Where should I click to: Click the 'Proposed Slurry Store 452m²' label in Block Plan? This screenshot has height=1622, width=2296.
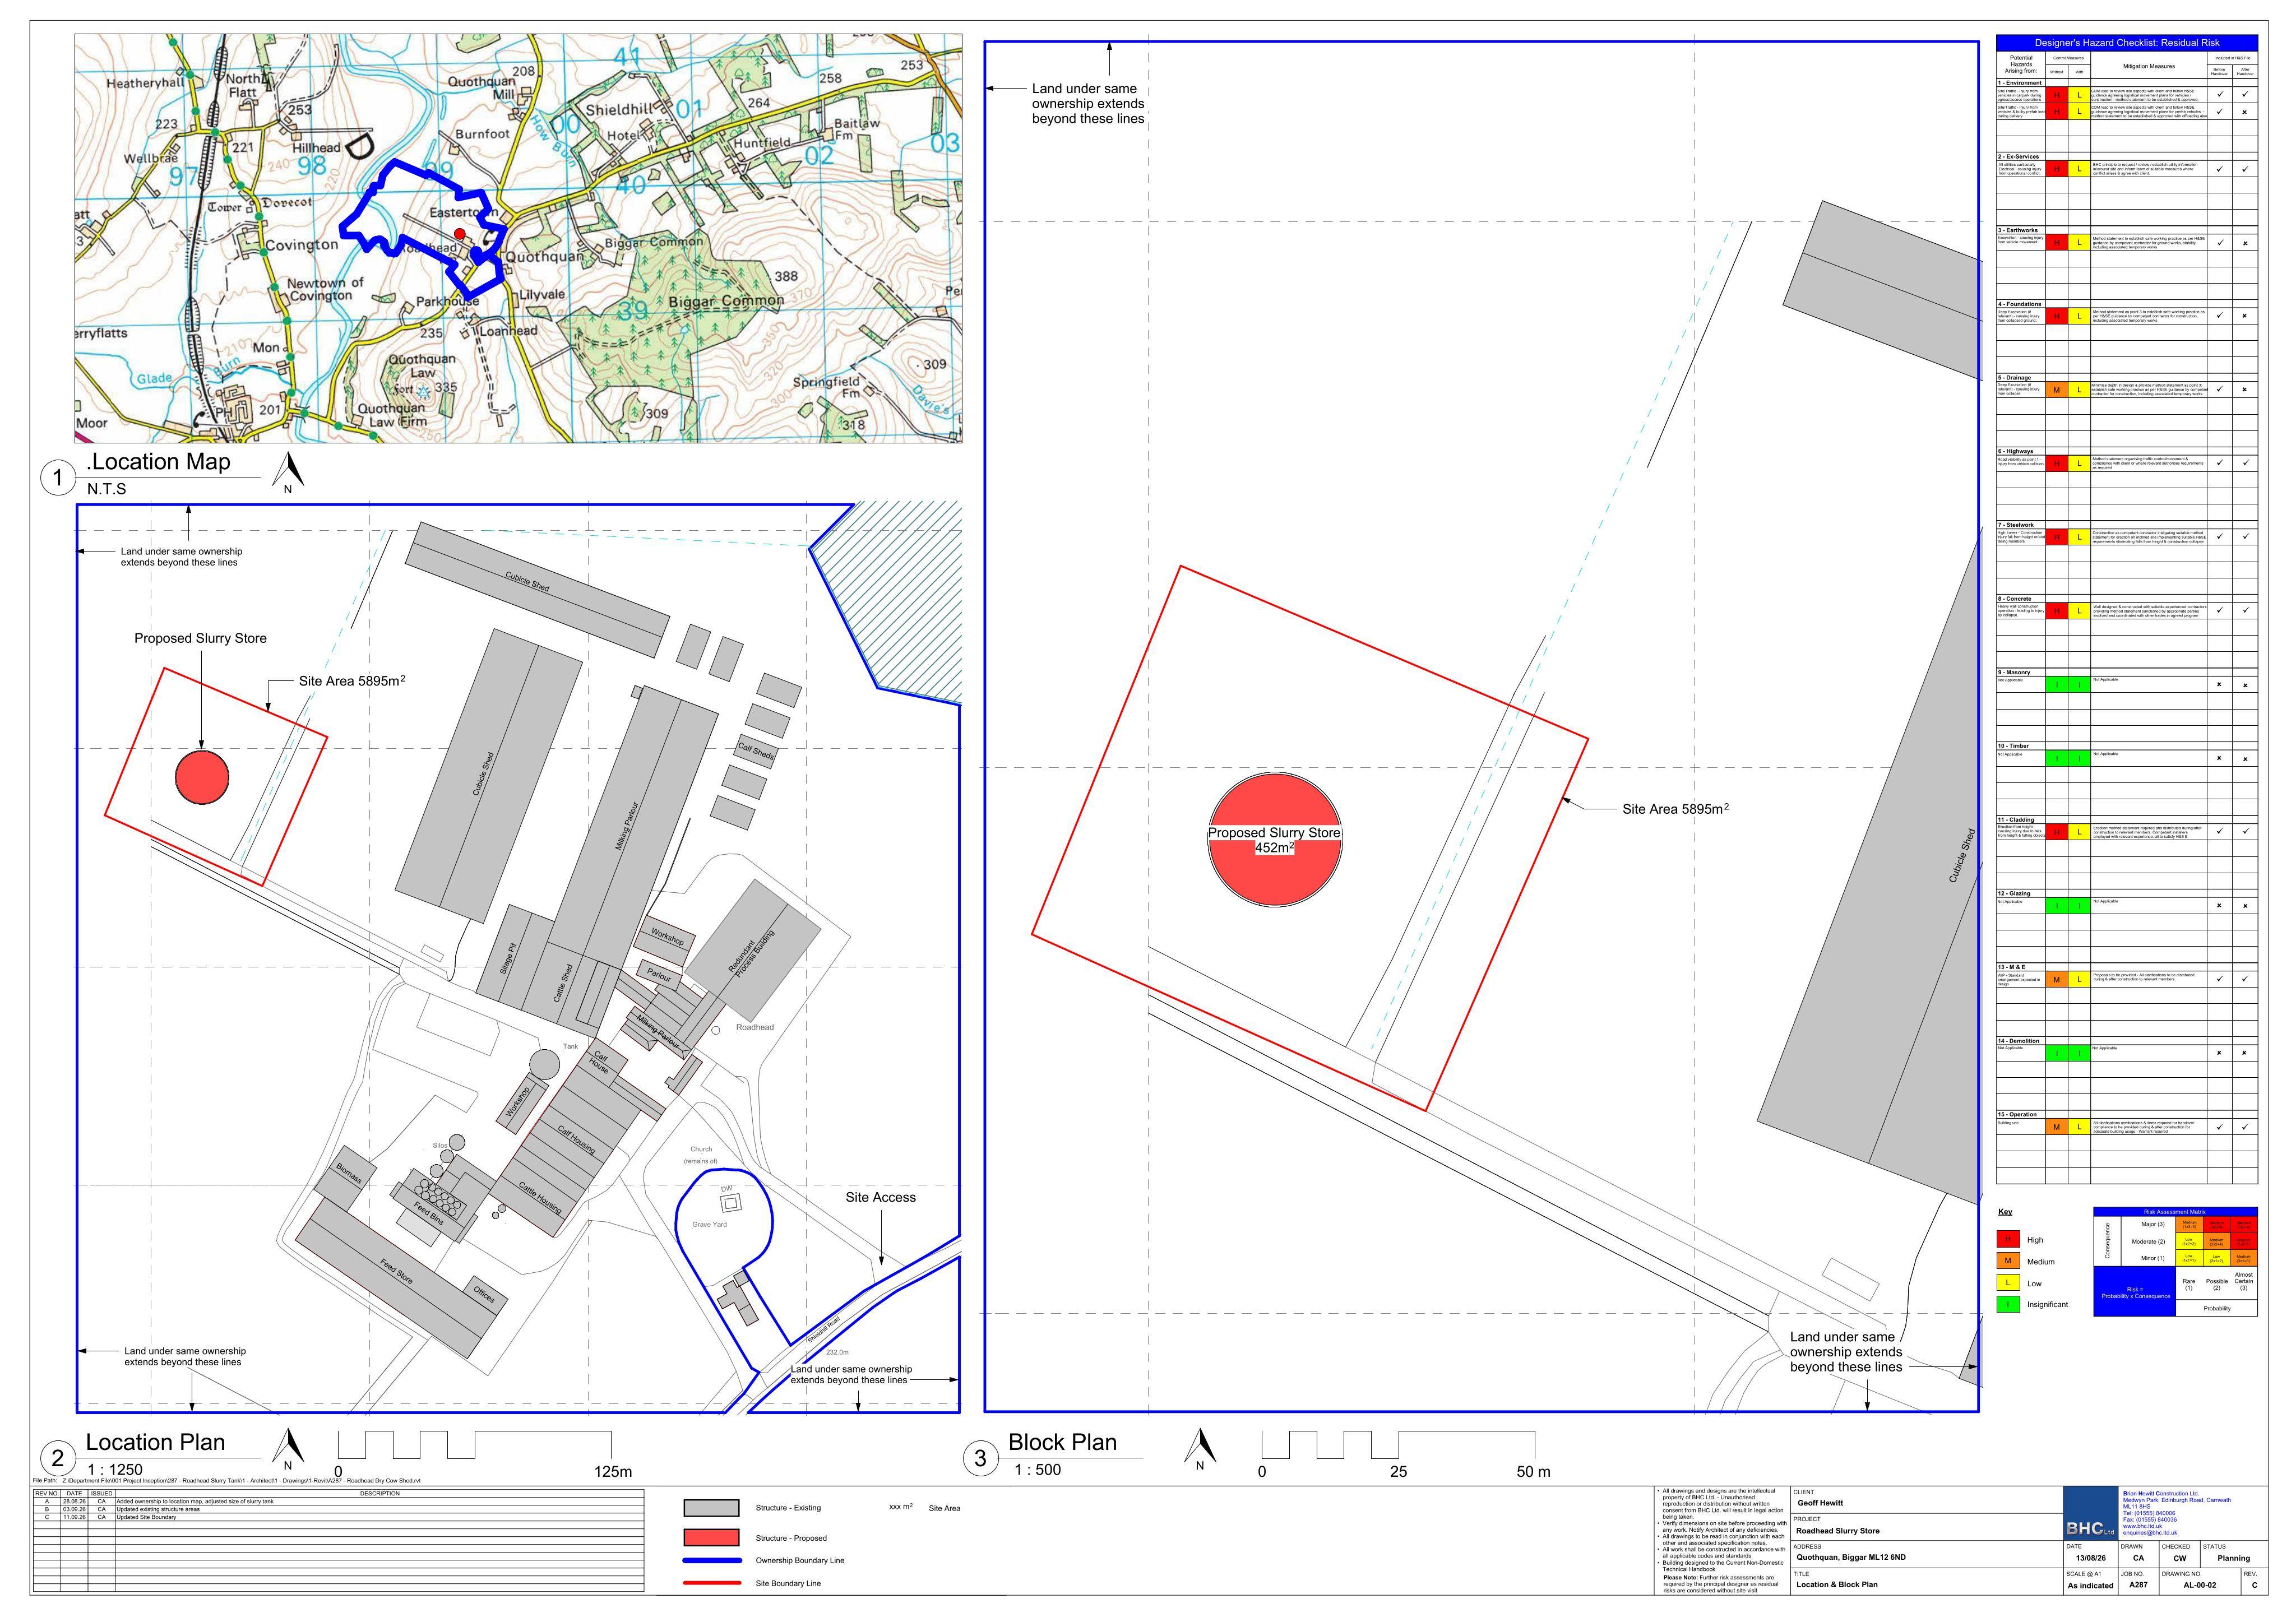pyautogui.click(x=1274, y=840)
